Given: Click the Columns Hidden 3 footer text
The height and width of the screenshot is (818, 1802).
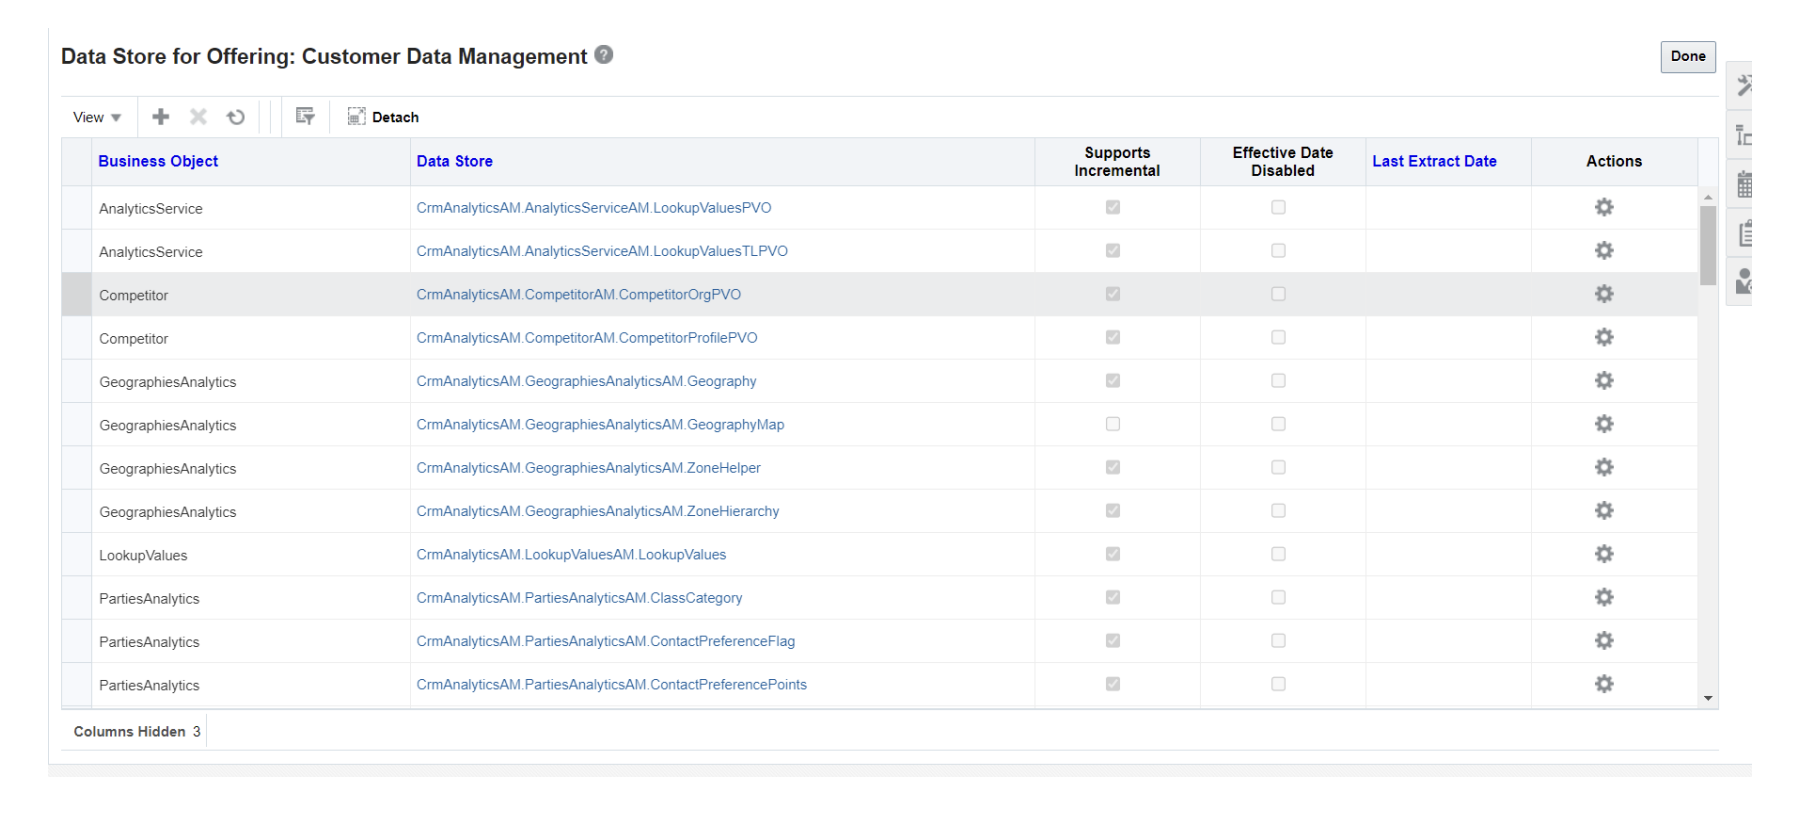Looking at the screenshot, I should [x=137, y=732].
